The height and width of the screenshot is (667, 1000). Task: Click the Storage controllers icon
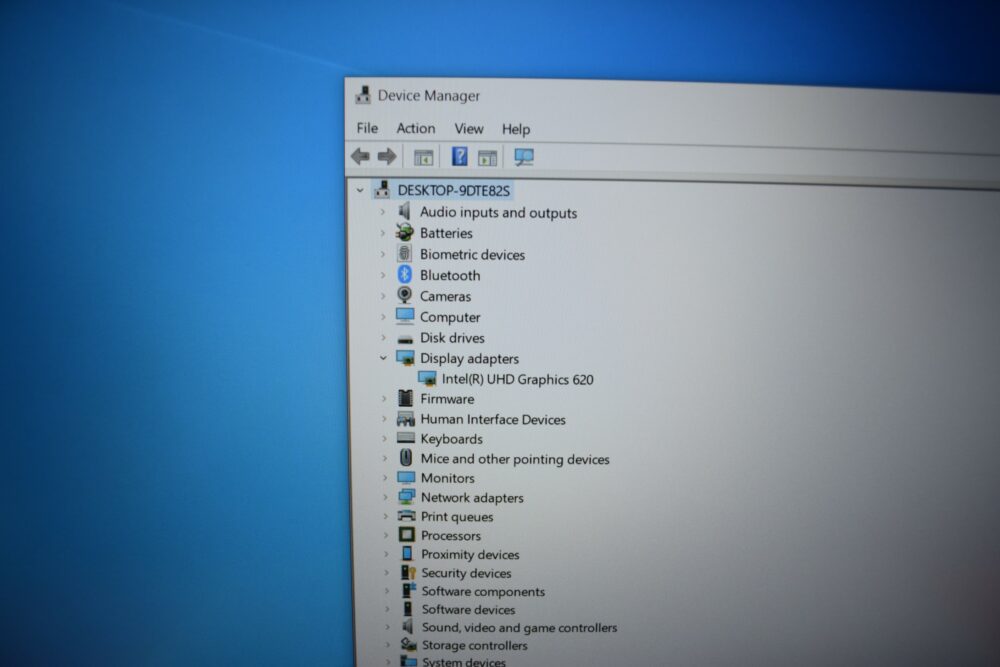(409, 645)
